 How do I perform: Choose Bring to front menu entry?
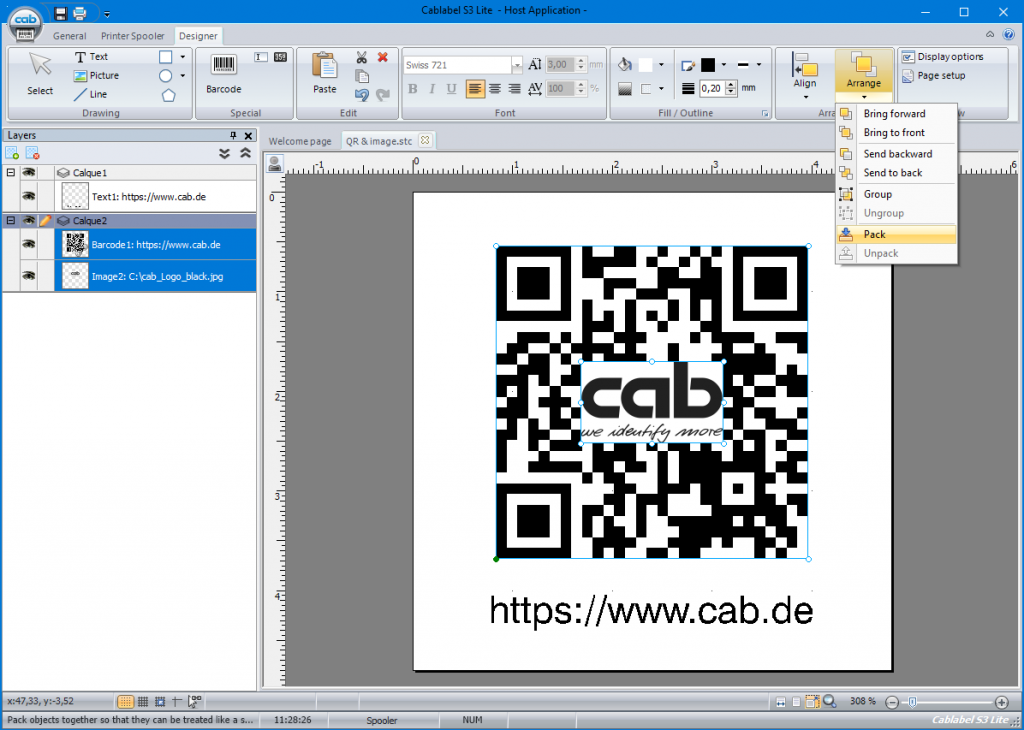896,133
